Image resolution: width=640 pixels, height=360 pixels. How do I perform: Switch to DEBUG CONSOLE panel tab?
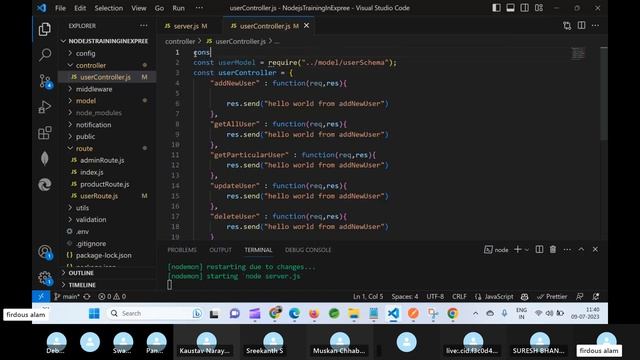[x=308, y=250]
